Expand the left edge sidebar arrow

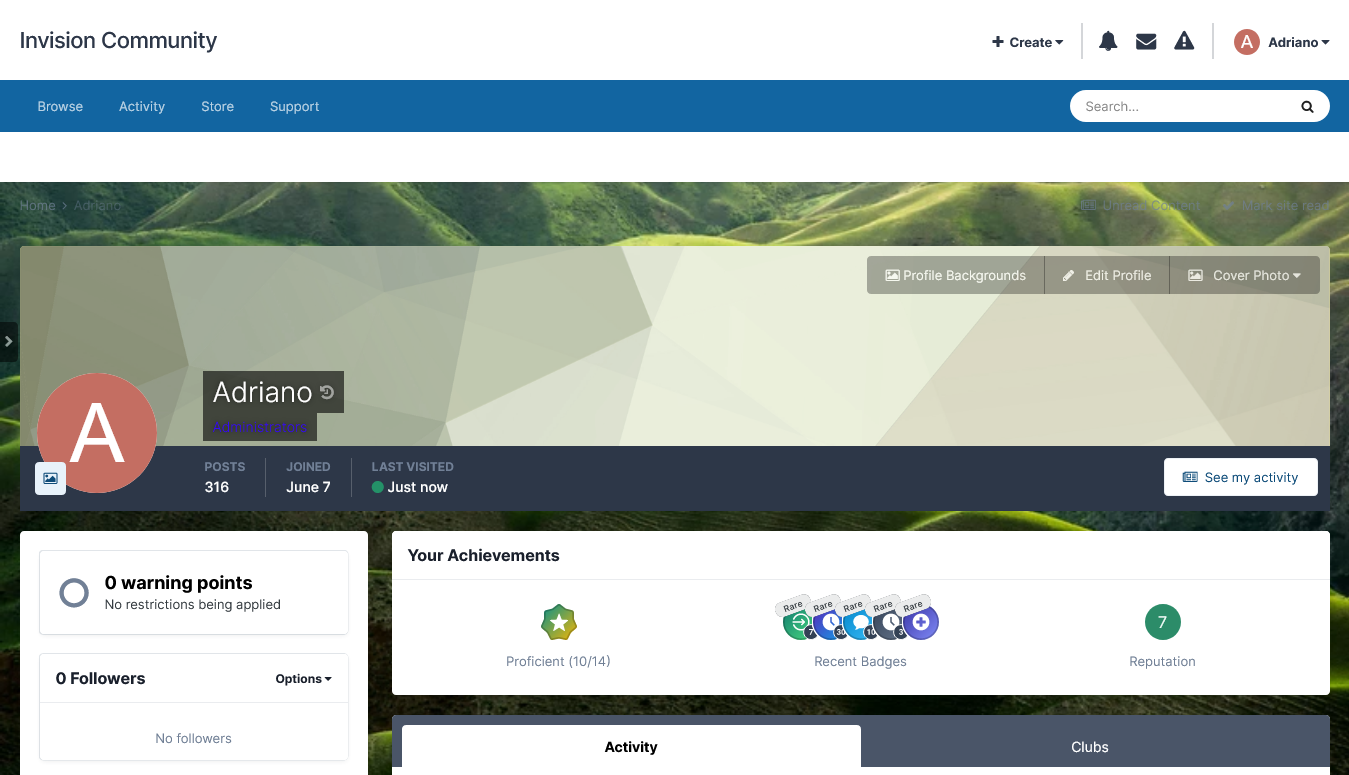8,341
